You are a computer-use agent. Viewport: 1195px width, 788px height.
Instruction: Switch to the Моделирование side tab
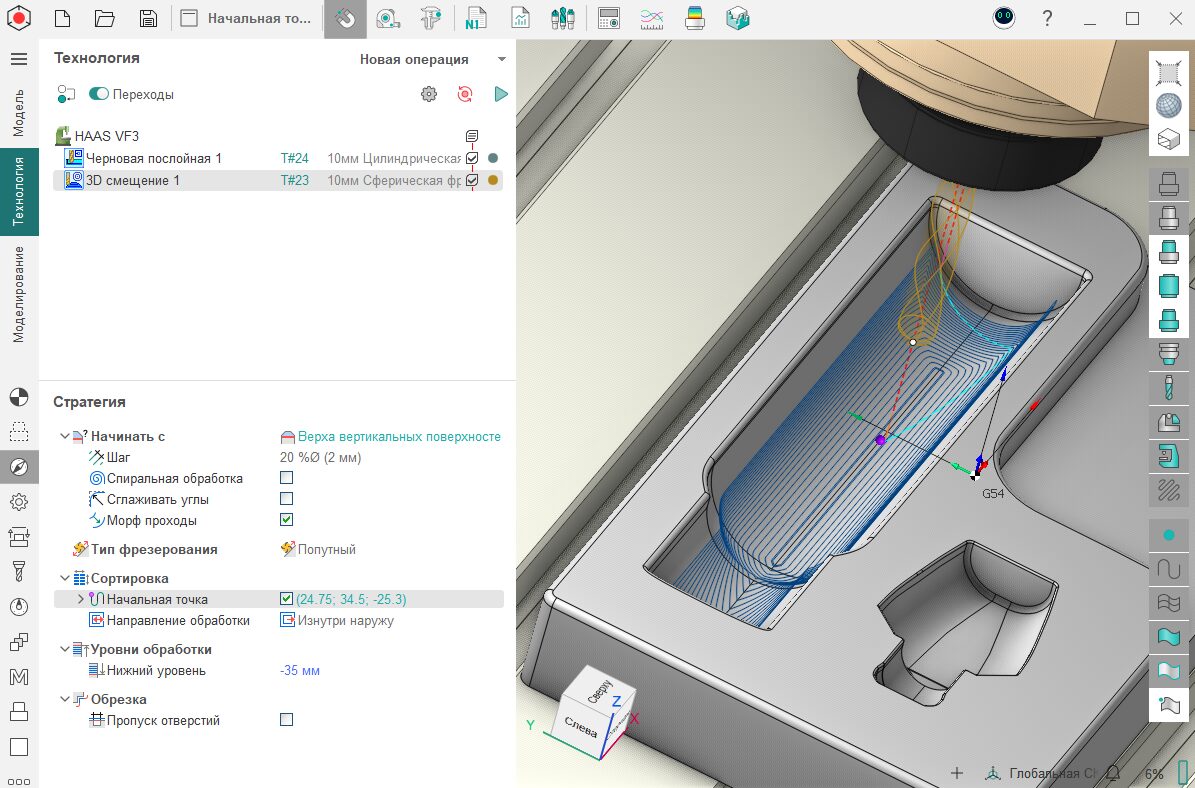(x=18, y=294)
